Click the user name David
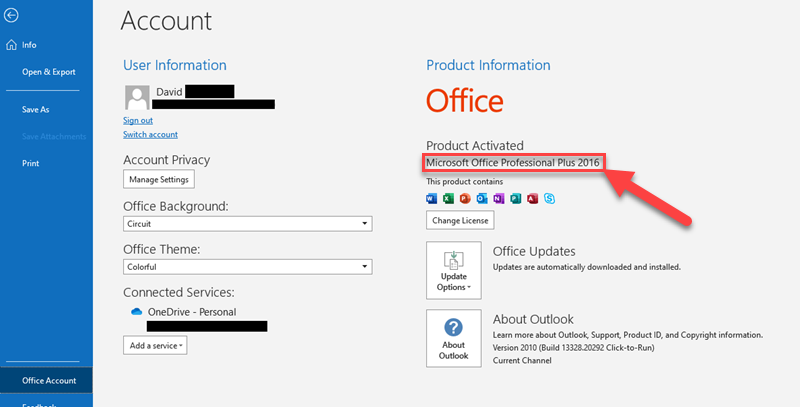 point(168,92)
